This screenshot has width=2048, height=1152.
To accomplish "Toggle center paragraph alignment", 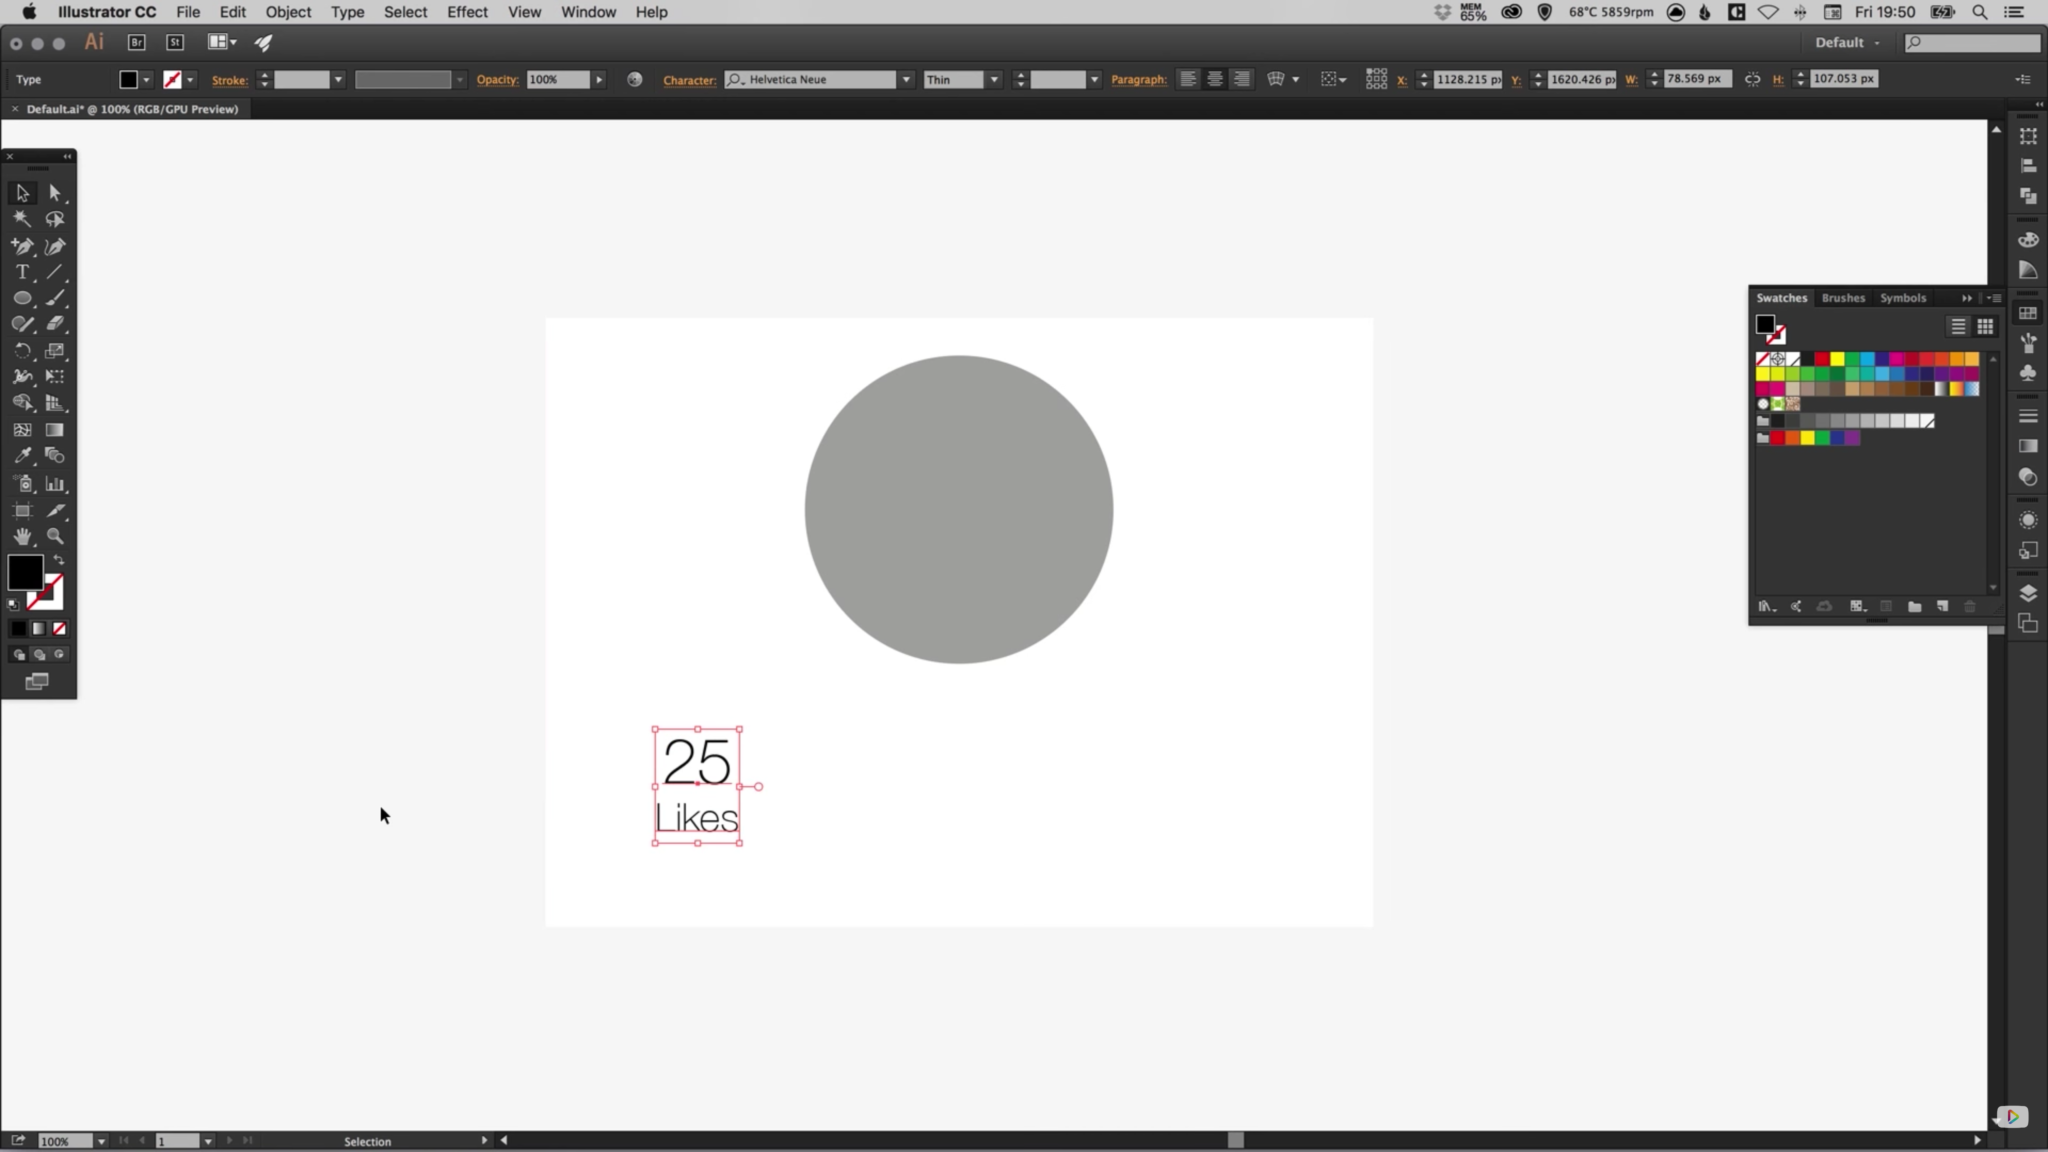I will (x=1213, y=79).
